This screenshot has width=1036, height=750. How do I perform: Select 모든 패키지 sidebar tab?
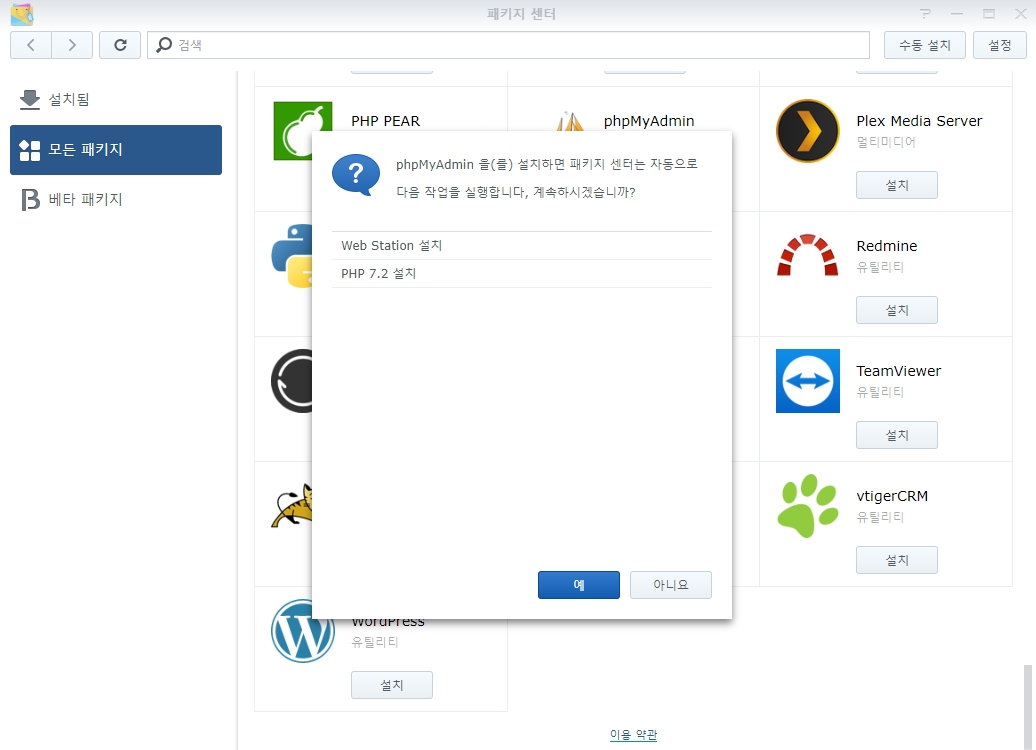click(116, 150)
